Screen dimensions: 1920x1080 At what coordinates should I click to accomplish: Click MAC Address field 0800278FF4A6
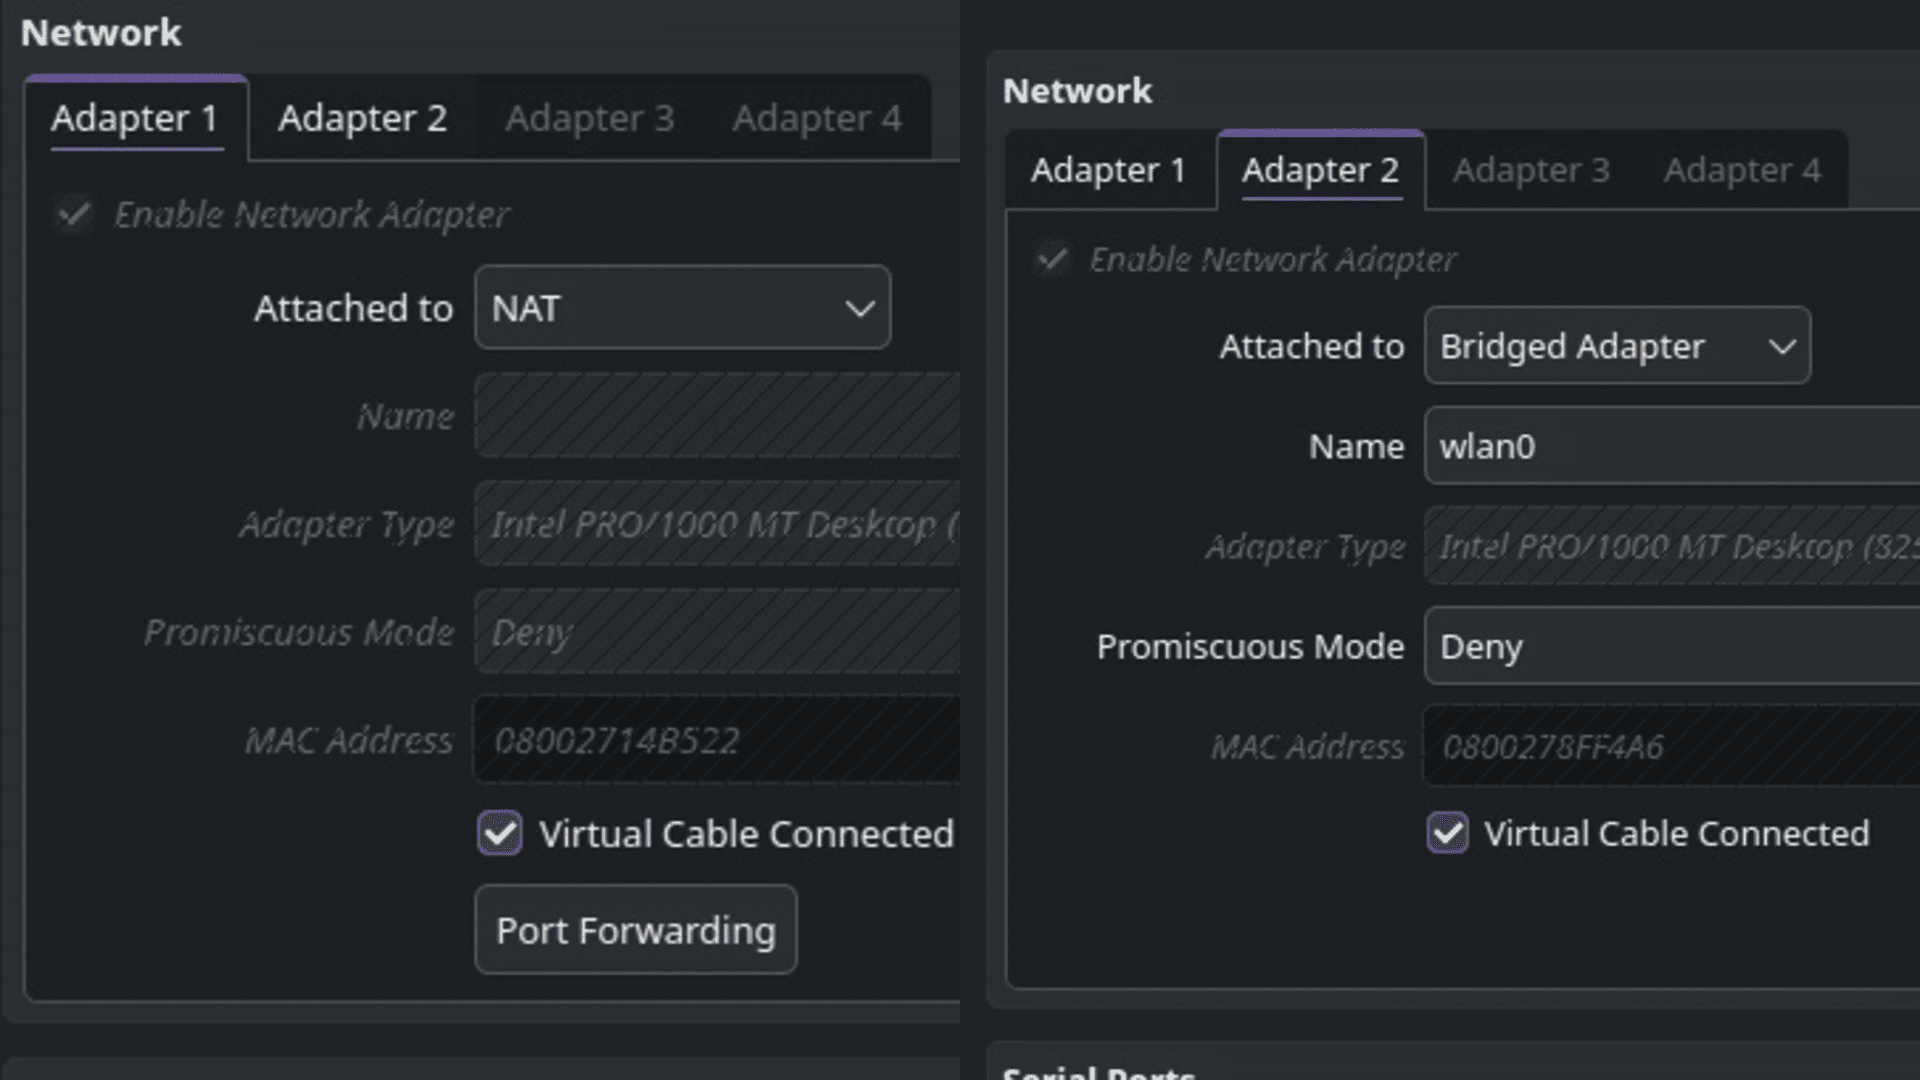pos(1672,746)
